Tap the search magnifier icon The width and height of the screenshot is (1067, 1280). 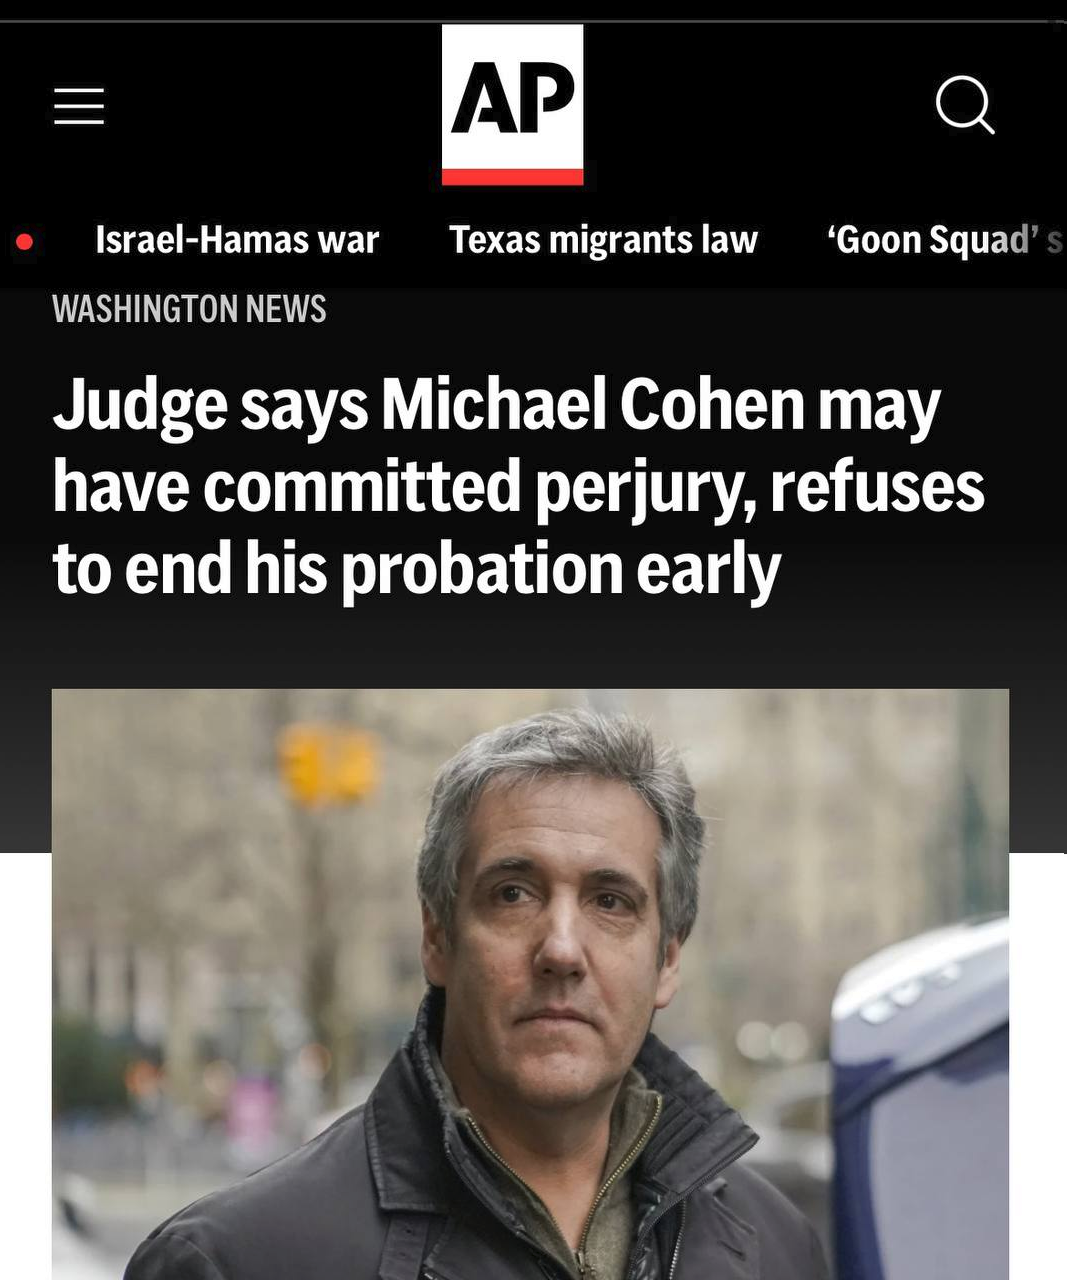coord(965,104)
